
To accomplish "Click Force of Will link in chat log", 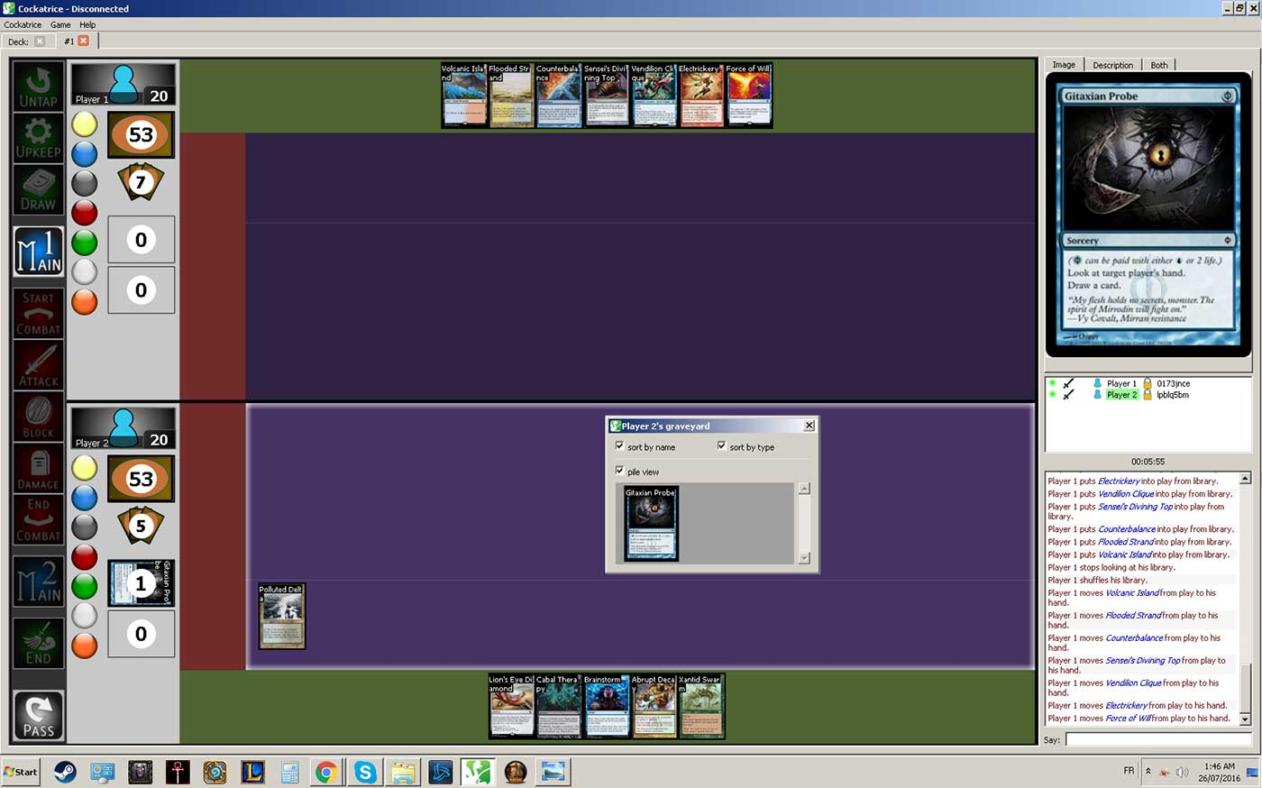I will (1128, 718).
